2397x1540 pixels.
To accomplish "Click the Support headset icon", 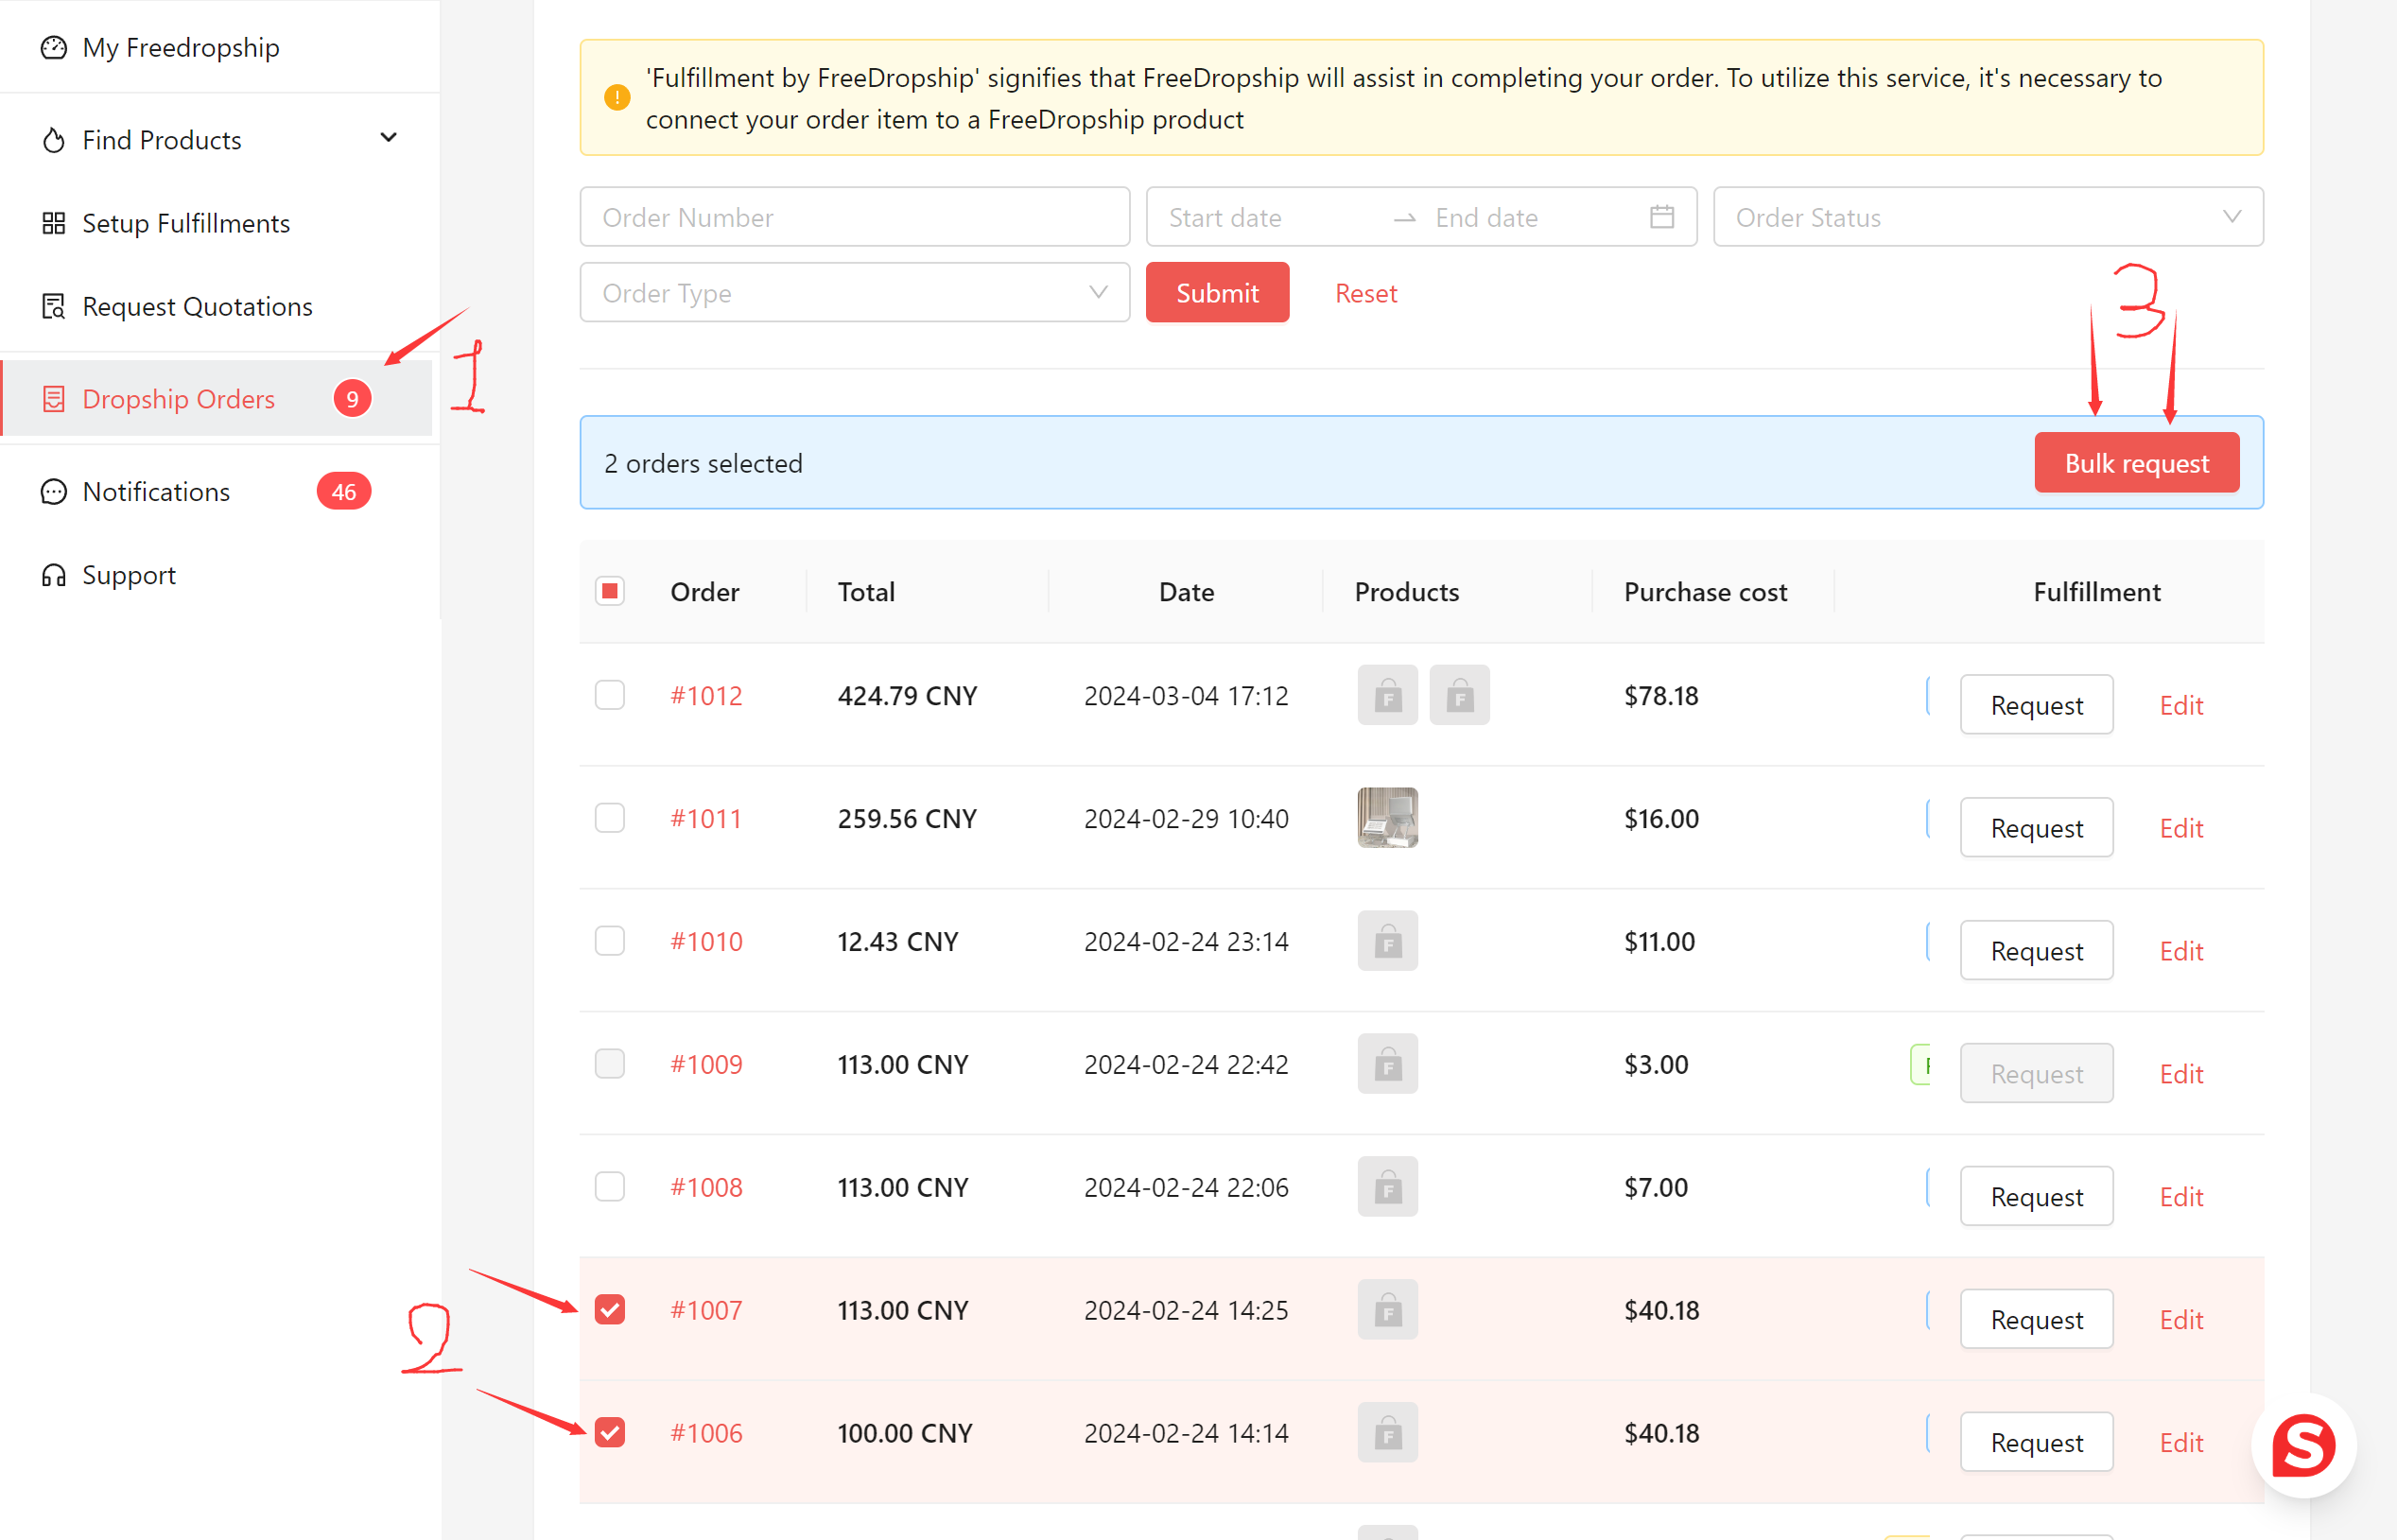I will [x=54, y=575].
